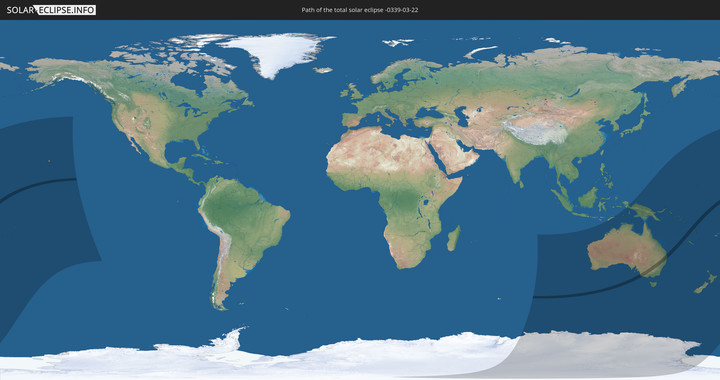
Task: Click the totality path line crossing southeast Australia
Action: click(x=652, y=266)
